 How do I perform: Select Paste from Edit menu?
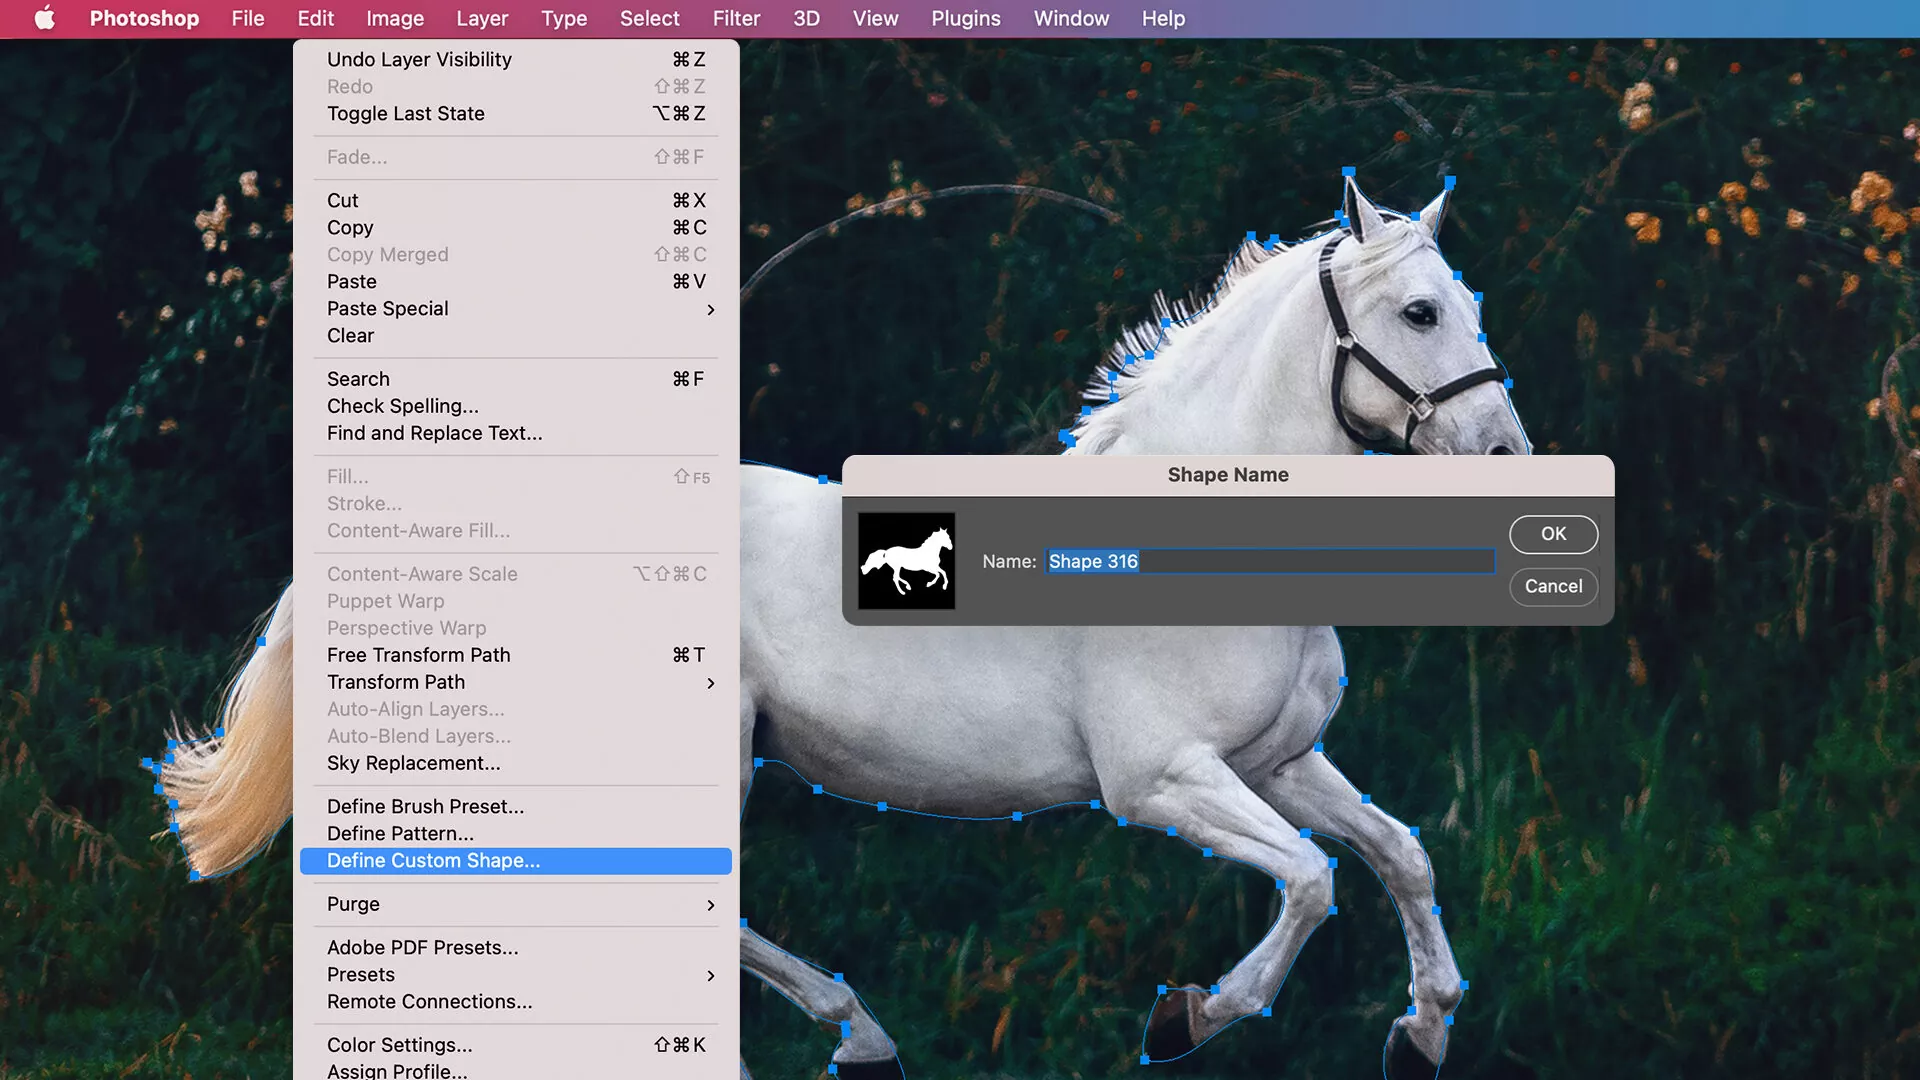click(x=516, y=282)
